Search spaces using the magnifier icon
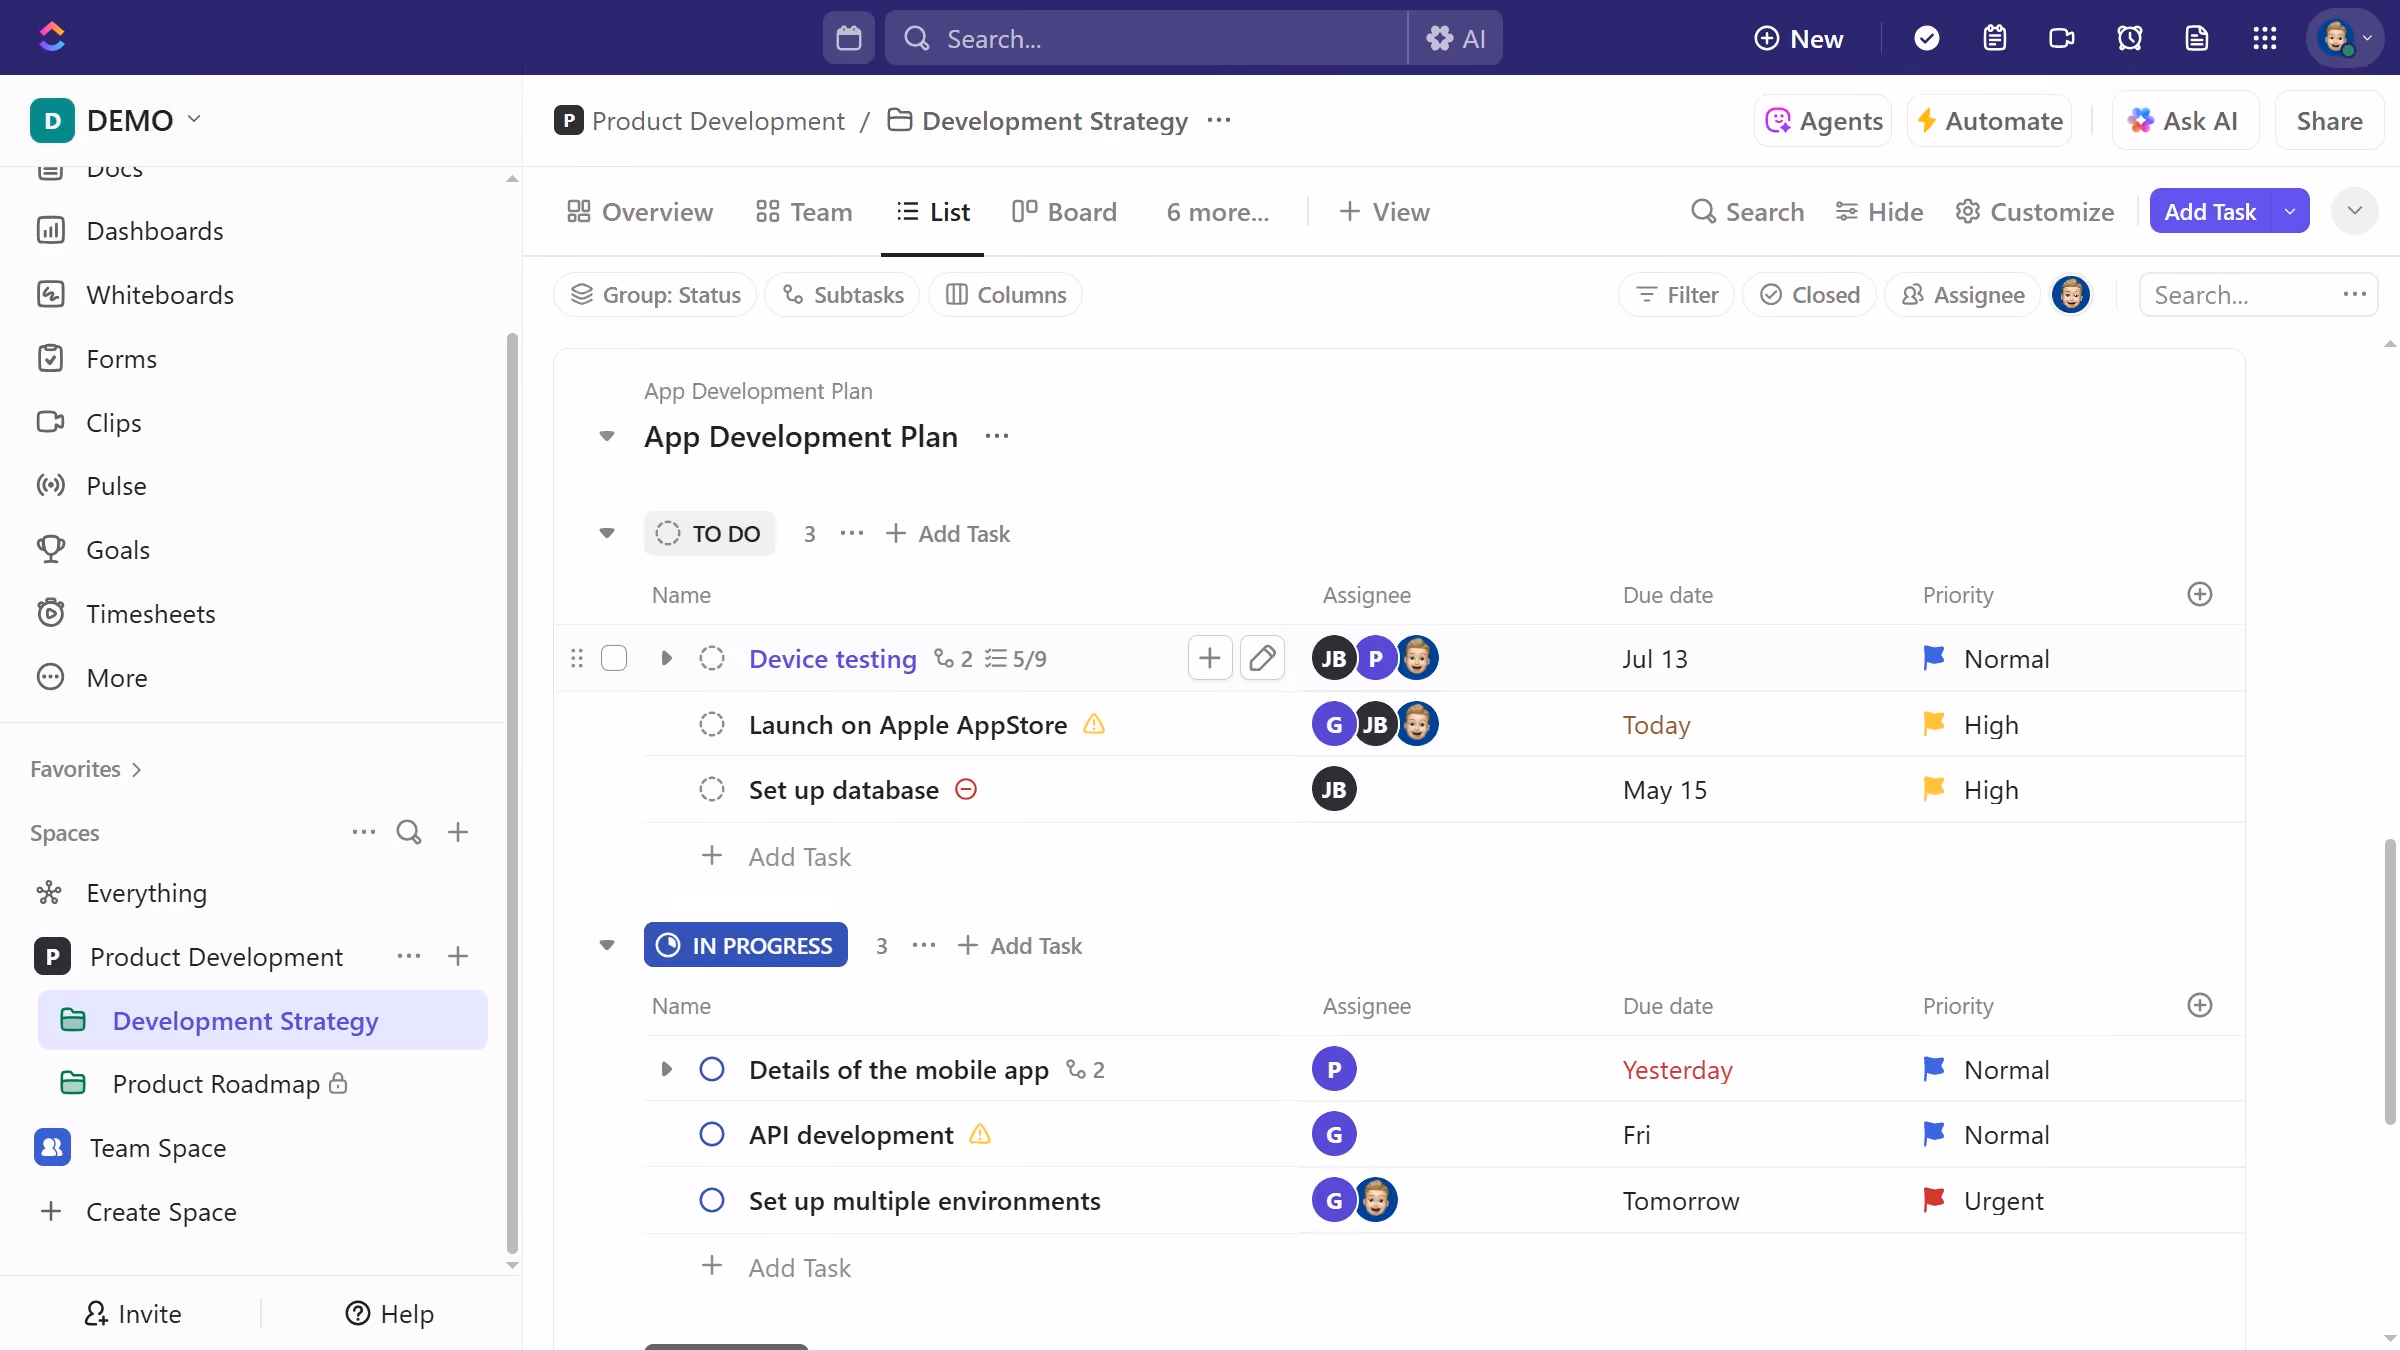The width and height of the screenshot is (2400, 1350). click(409, 832)
